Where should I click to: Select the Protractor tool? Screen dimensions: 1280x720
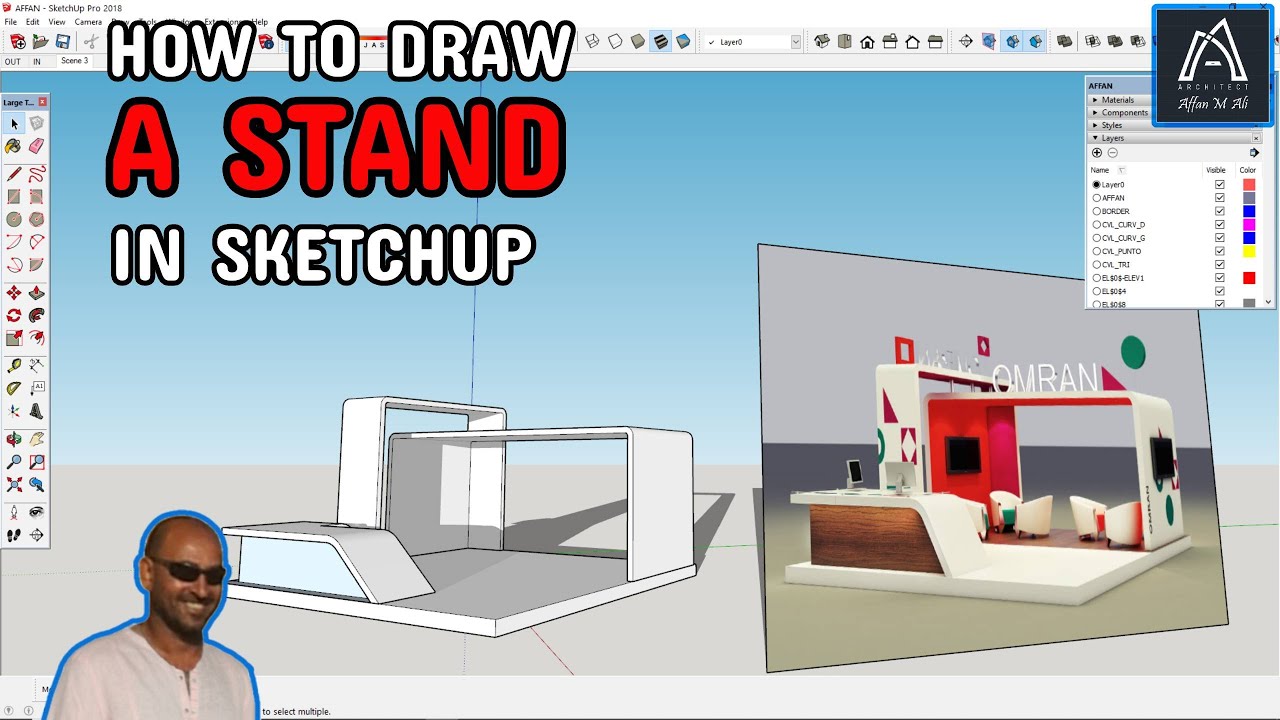pyautogui.click(x=14, y=389)
